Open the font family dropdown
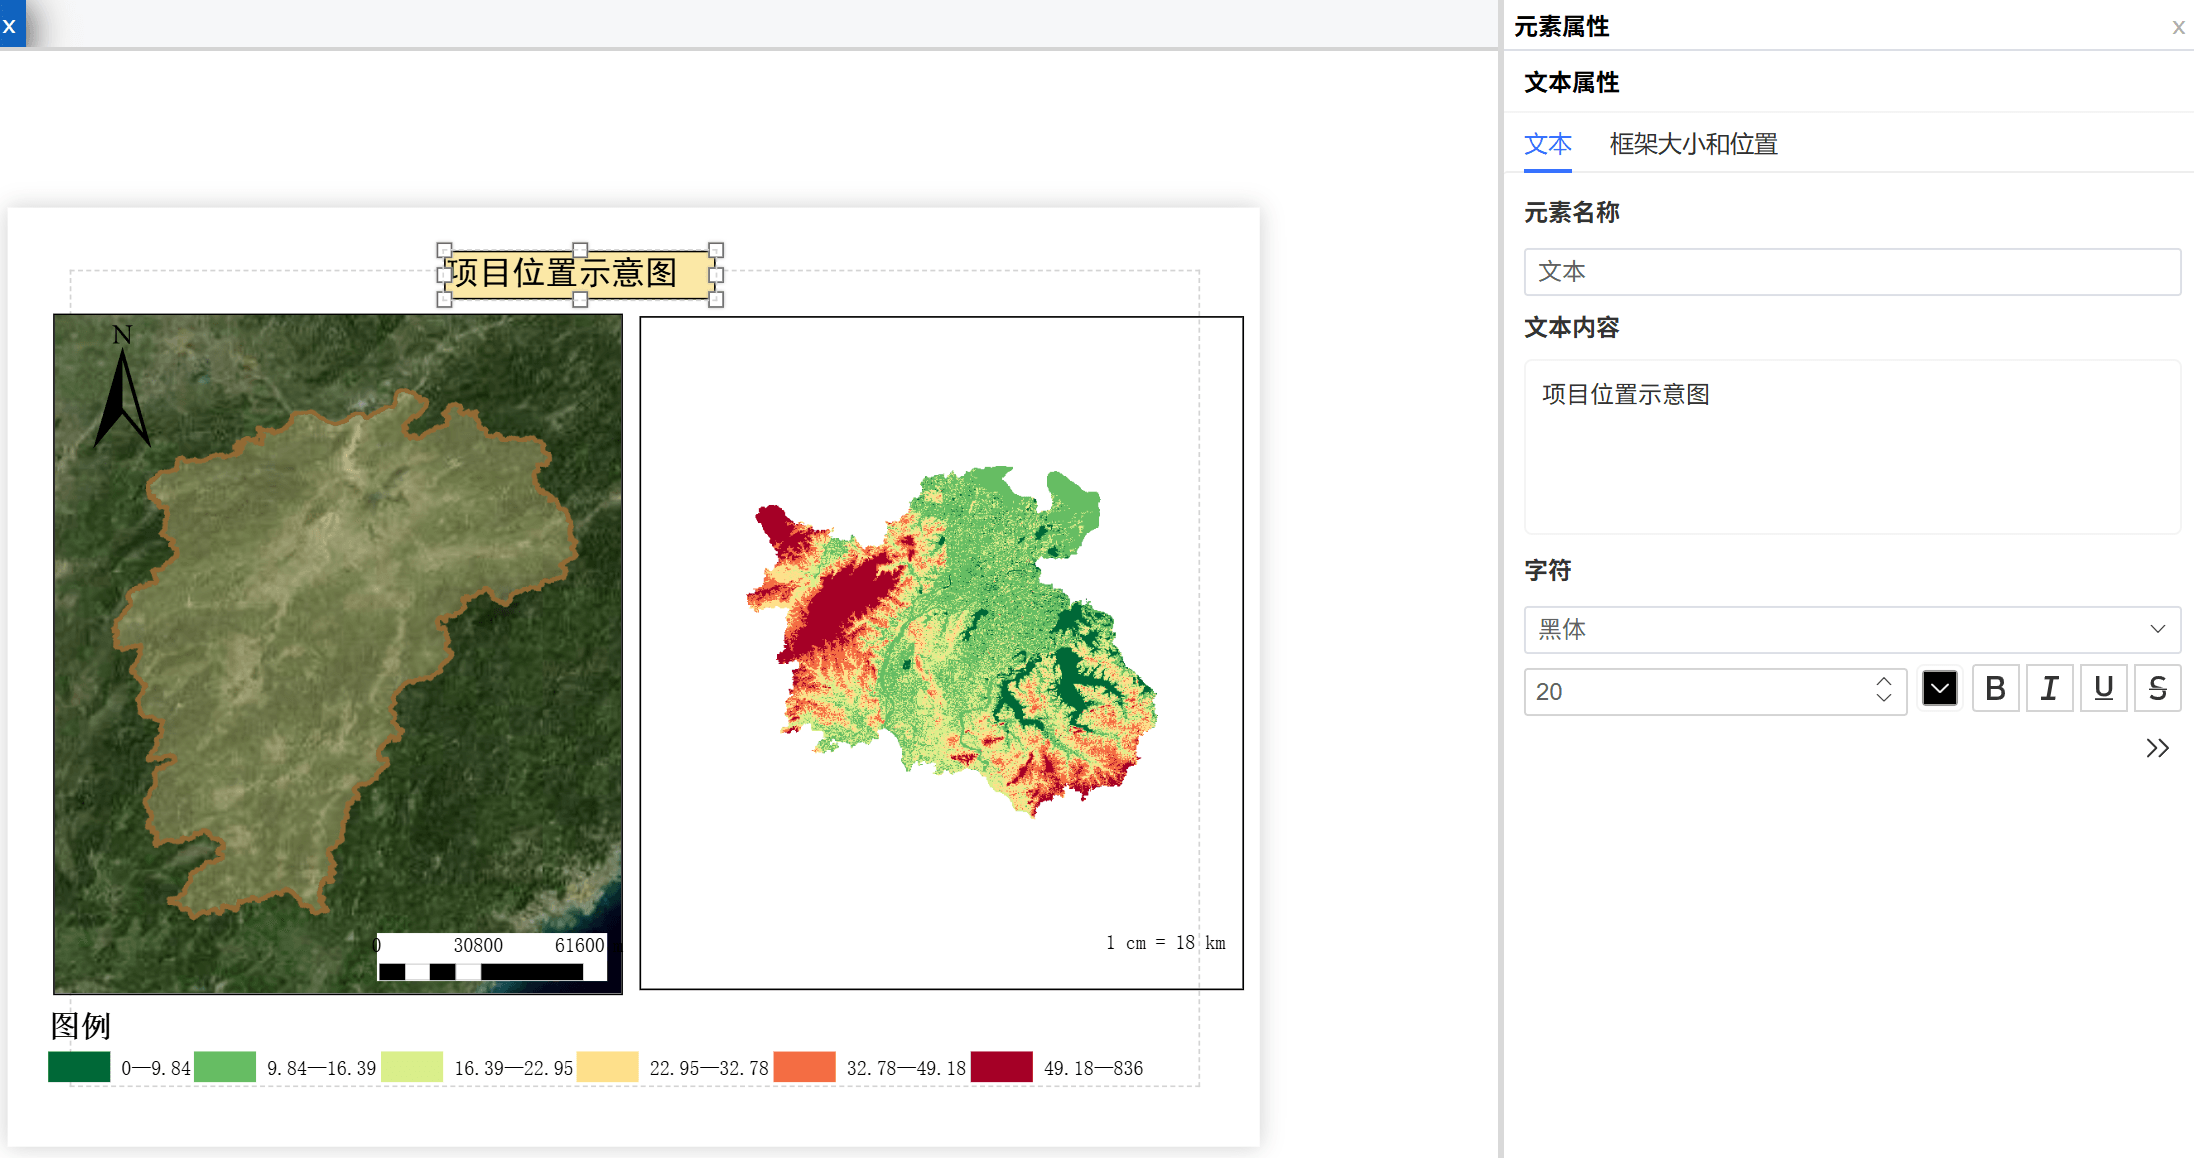 pos(1851,629)
